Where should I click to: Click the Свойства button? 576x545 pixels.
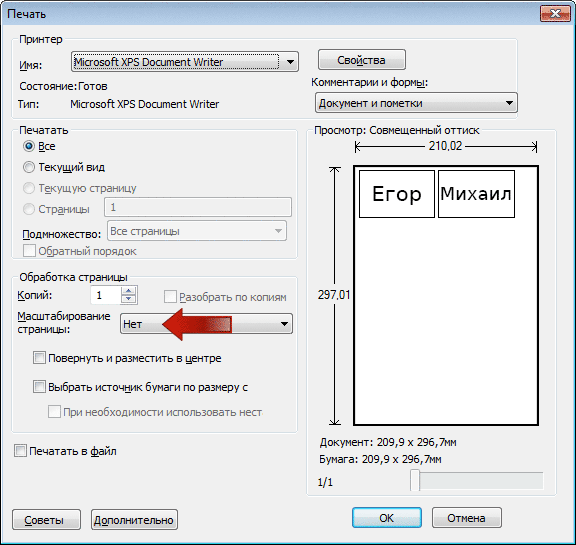click(x=361, y=60)
